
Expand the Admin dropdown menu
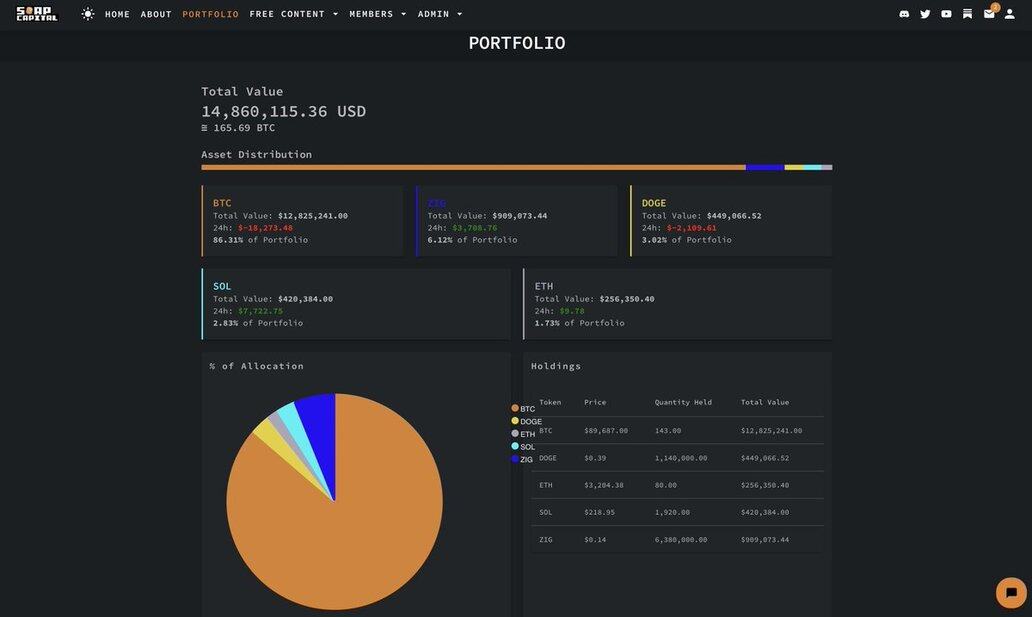pyautogui.click(x=440, y=14)
